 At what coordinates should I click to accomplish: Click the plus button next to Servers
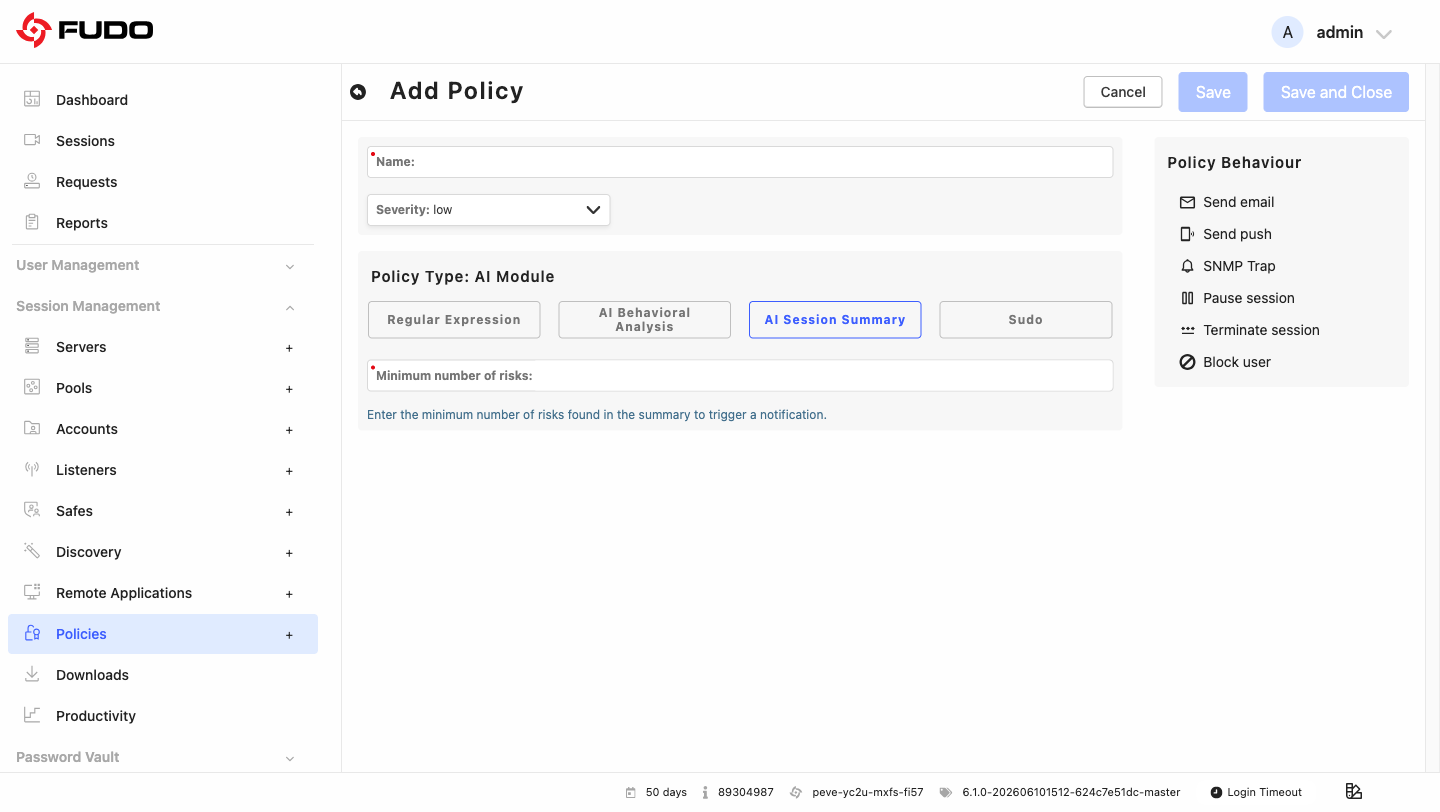(289, 348)
